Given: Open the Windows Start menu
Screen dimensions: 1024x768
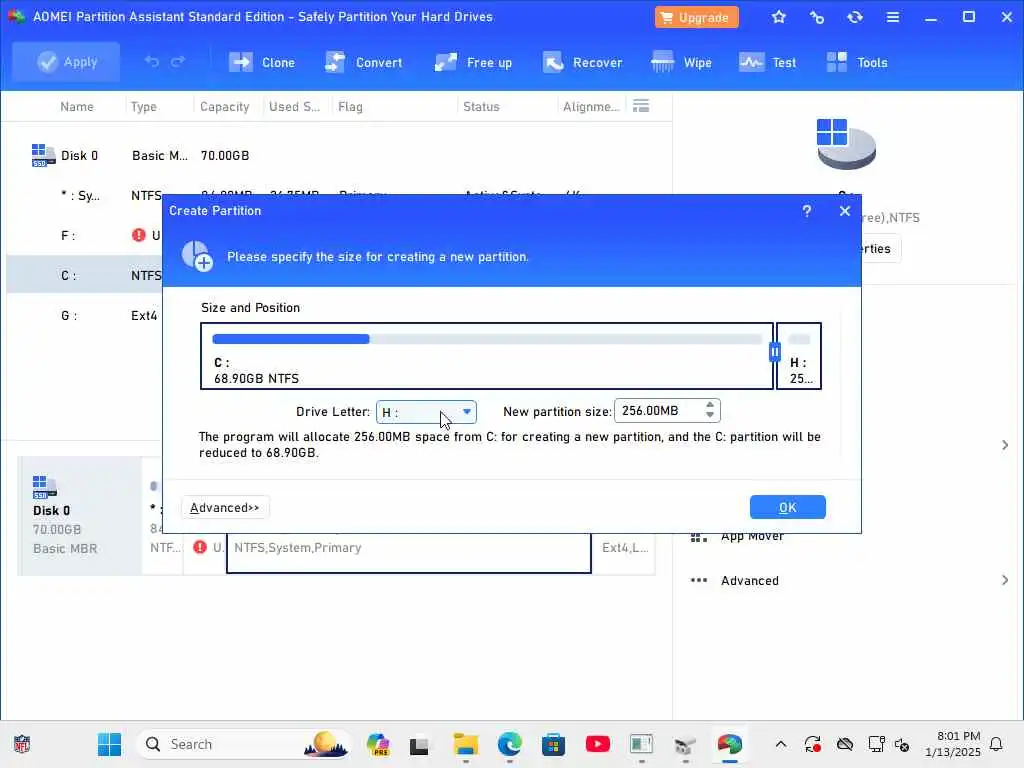Looking at the screenshot, I should (x=109, y=744).
